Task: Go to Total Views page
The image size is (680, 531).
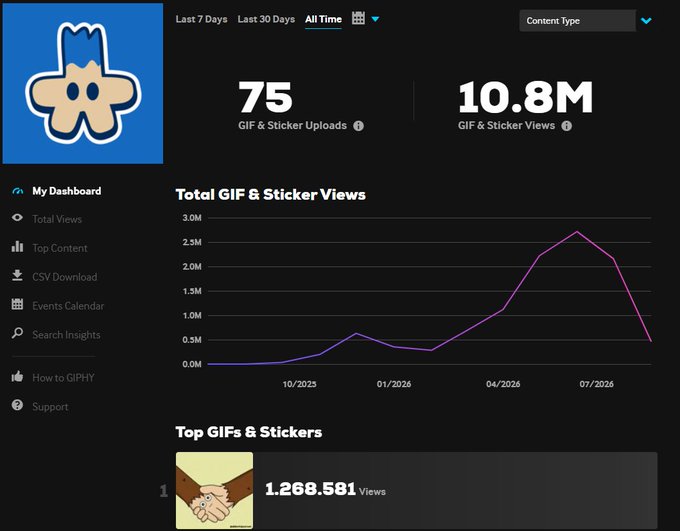Action: [x=57, y=219]
